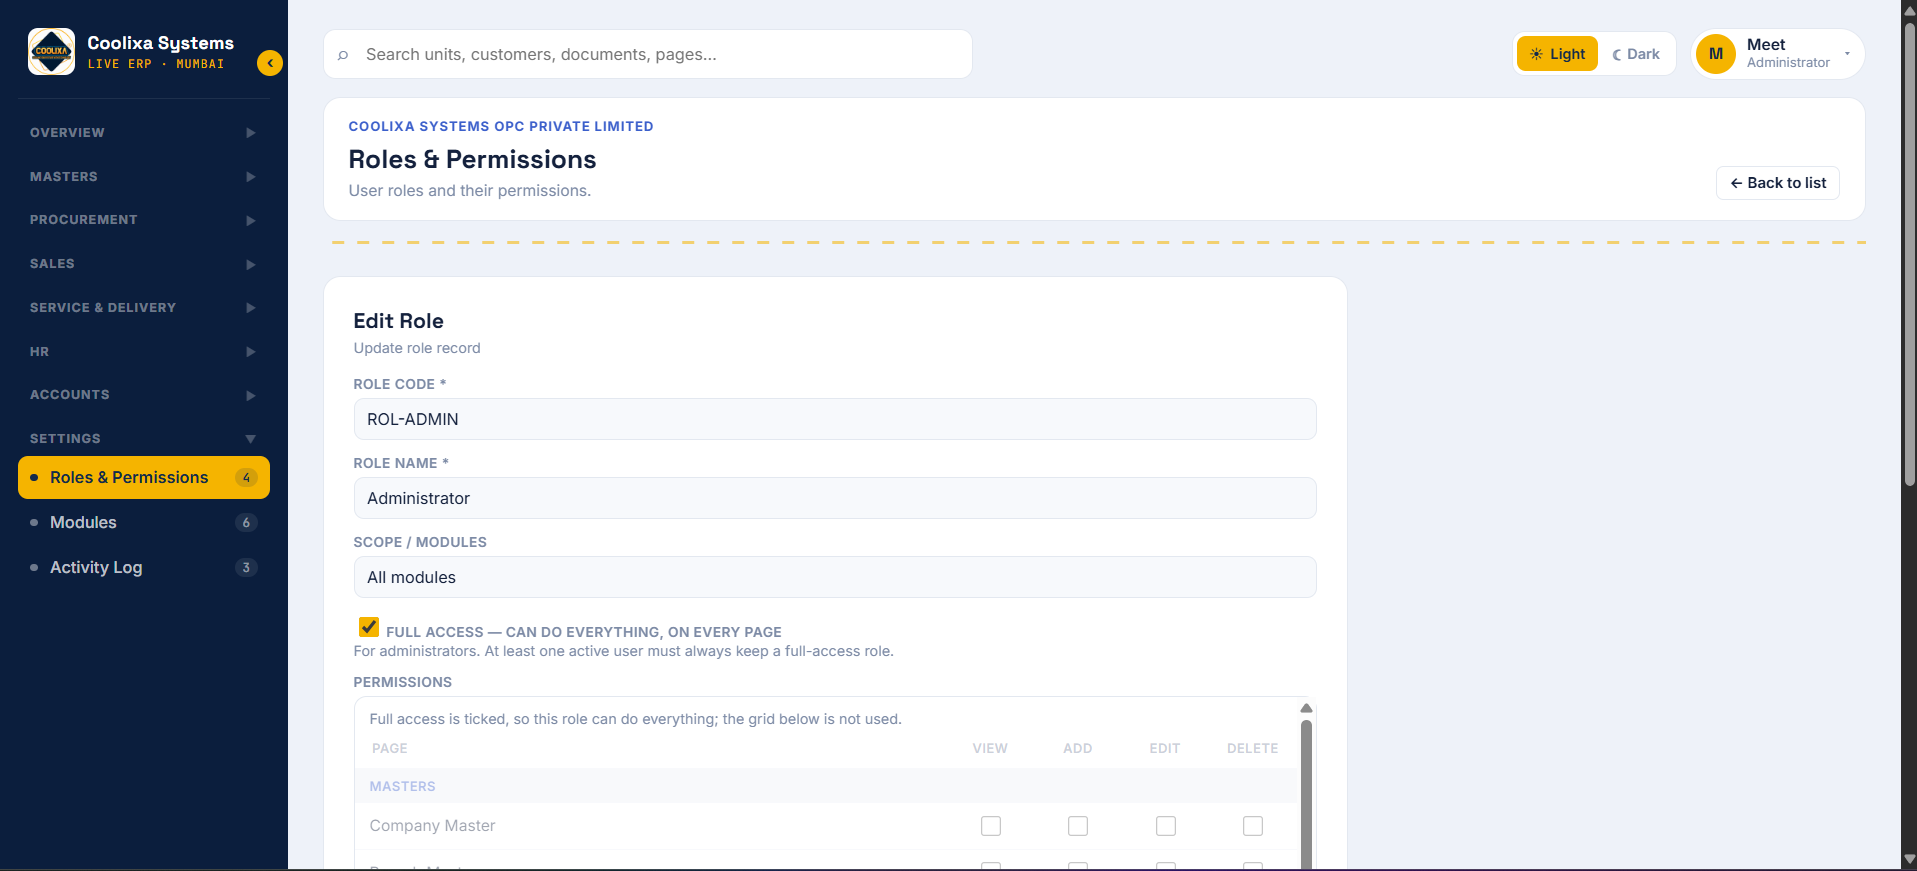This screenshot has height=871, width=1917.
Task: Click the permissions grid scrollbar thumb
Action: tap(1306, 794)
